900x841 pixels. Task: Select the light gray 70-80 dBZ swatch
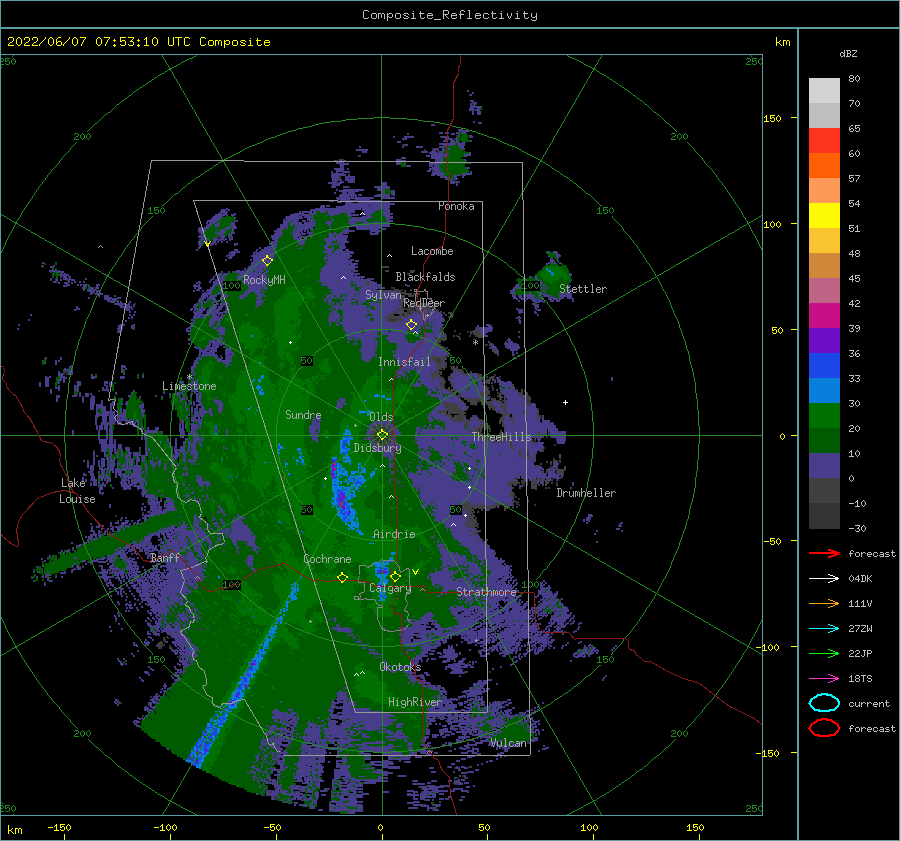point(824,91)
